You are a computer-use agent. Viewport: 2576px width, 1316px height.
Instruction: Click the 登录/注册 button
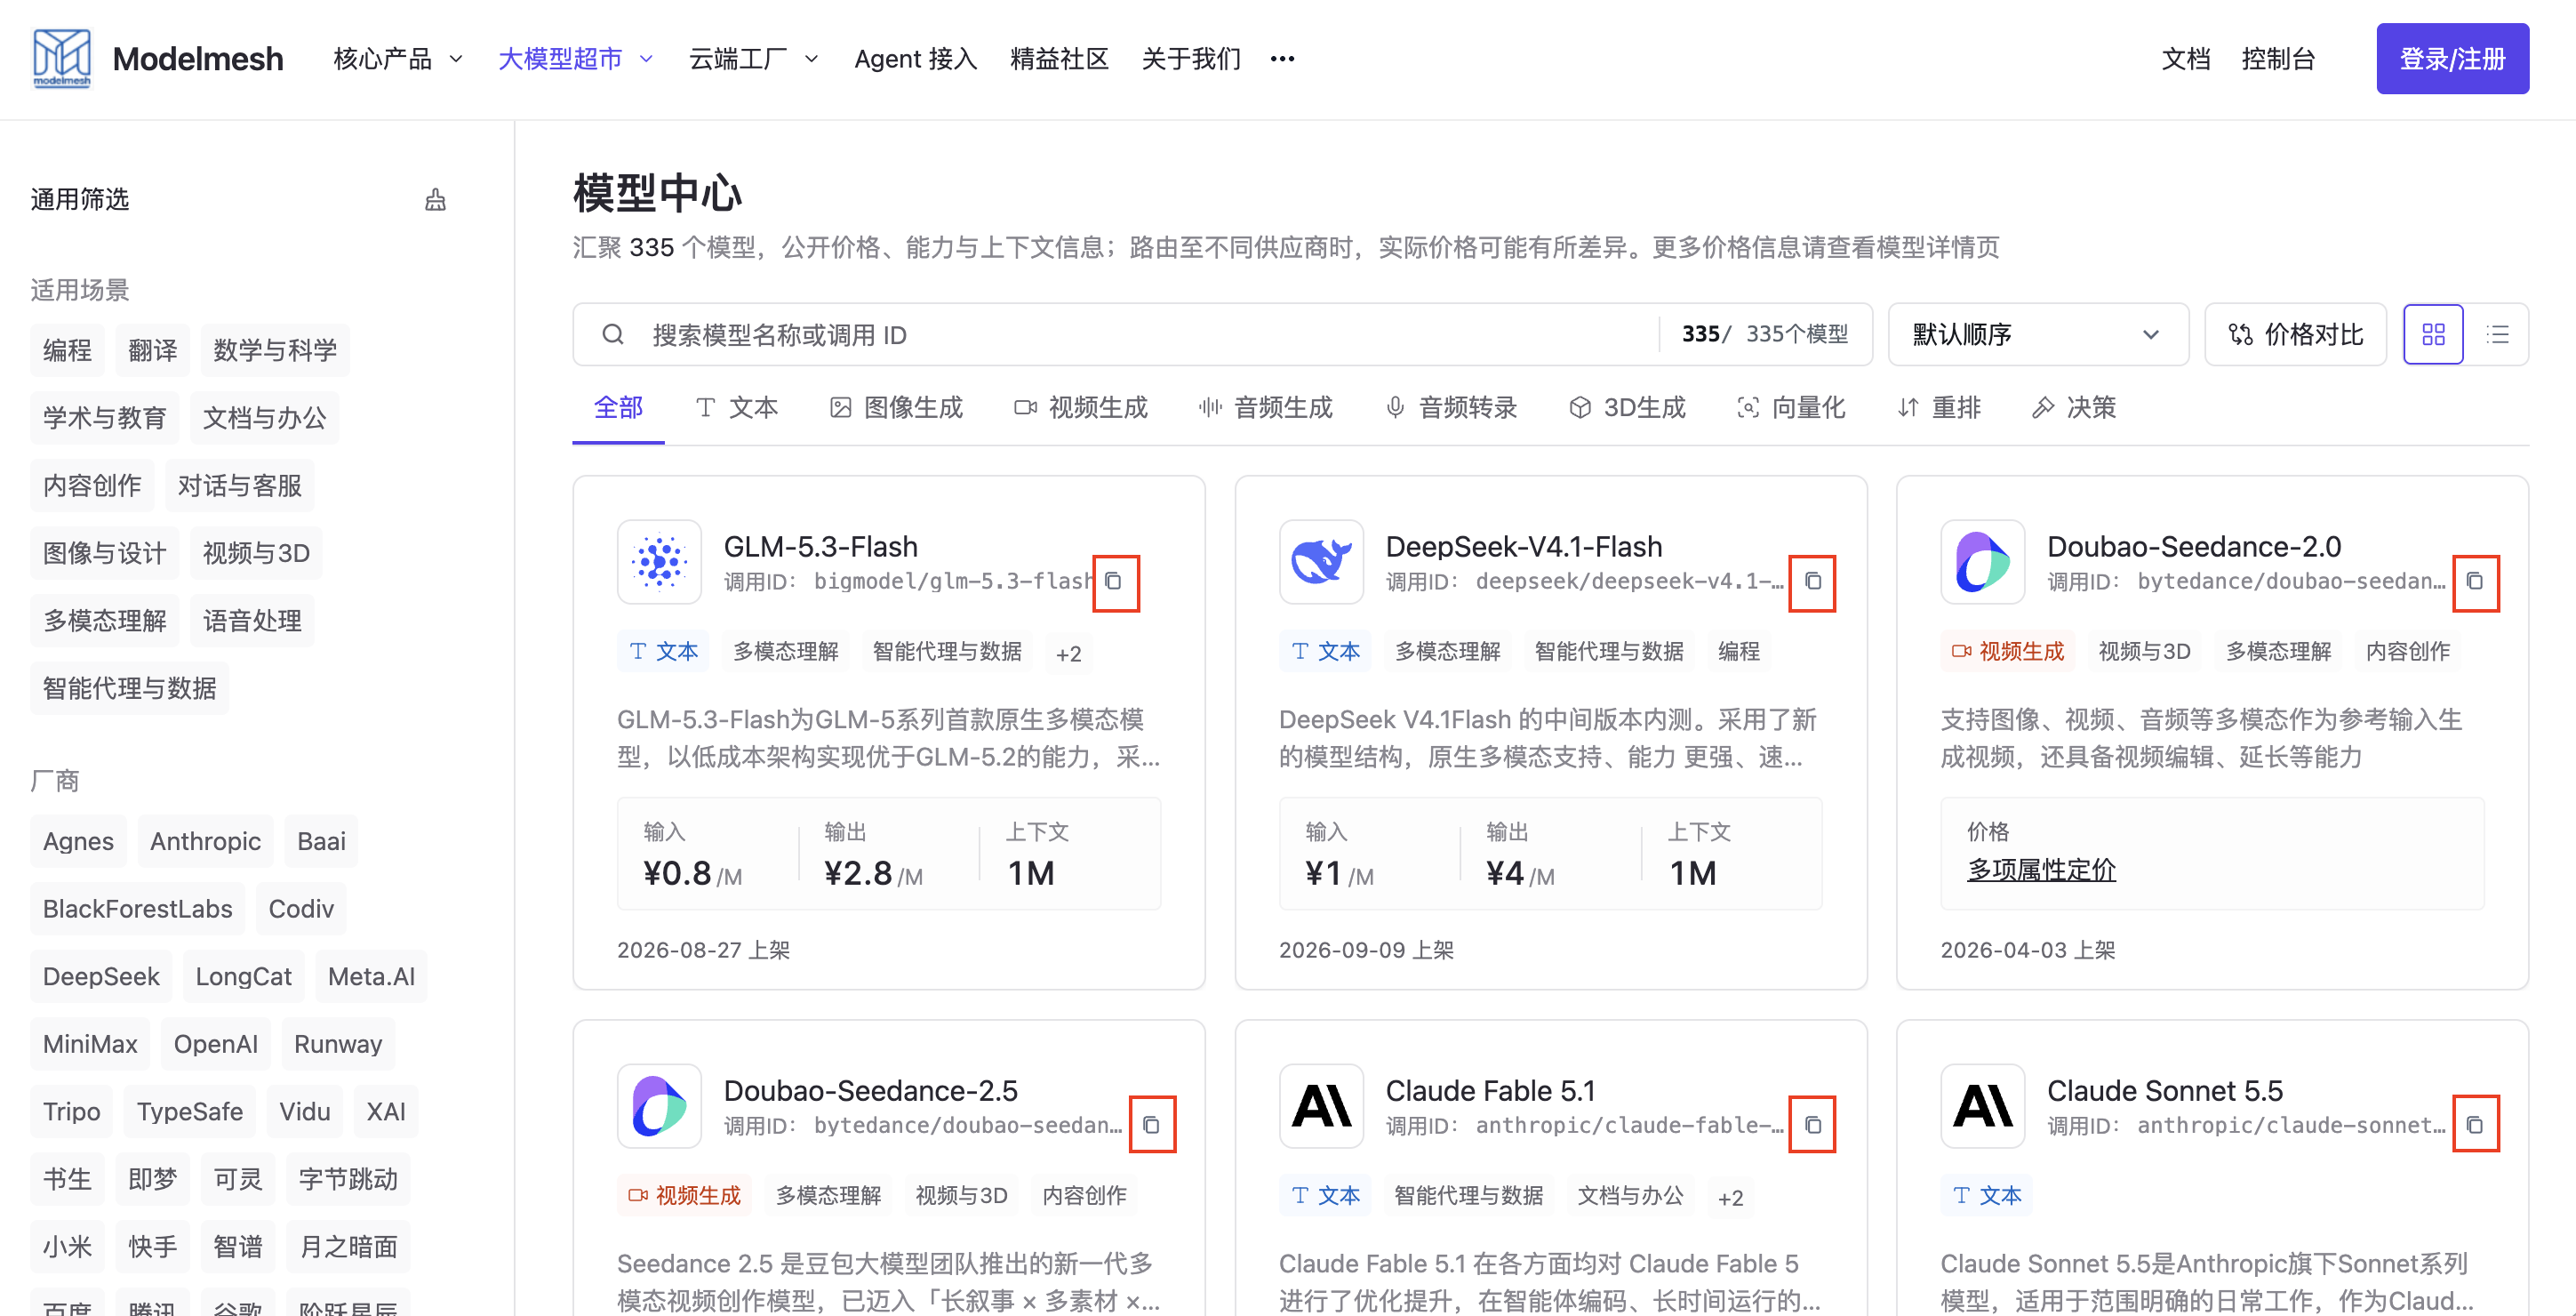2452,59
